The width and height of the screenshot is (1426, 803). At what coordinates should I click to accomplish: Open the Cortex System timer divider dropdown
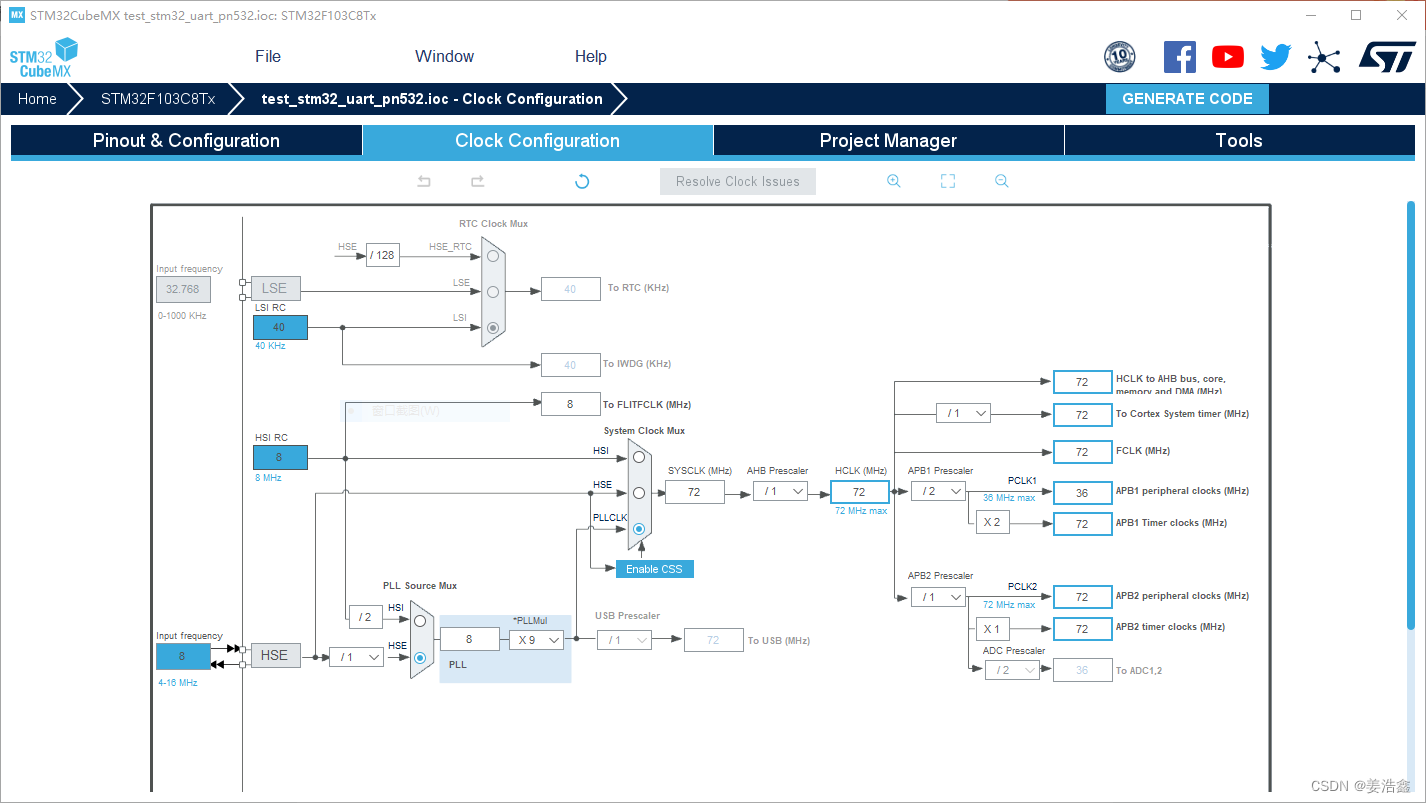point(964,413)
